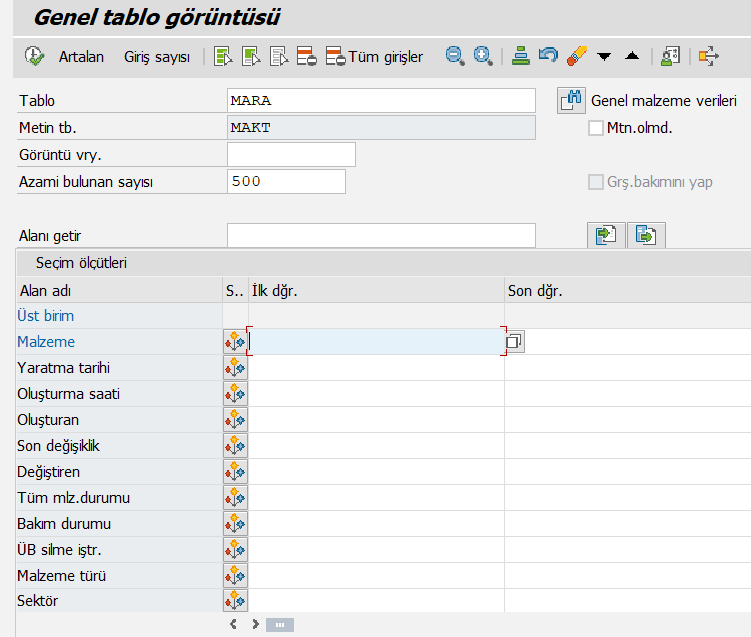Click the undo arrow toolbar icon
This screenshot has width=751, height=637.
tap(548, 57)
